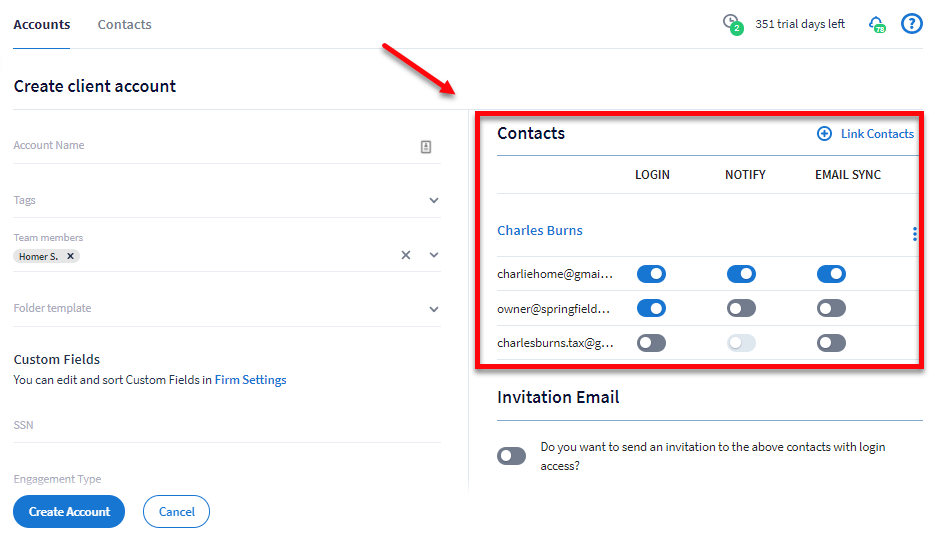Click the Cancel button
The width and height of the screenshot is (931, 543).
point(176,512)
